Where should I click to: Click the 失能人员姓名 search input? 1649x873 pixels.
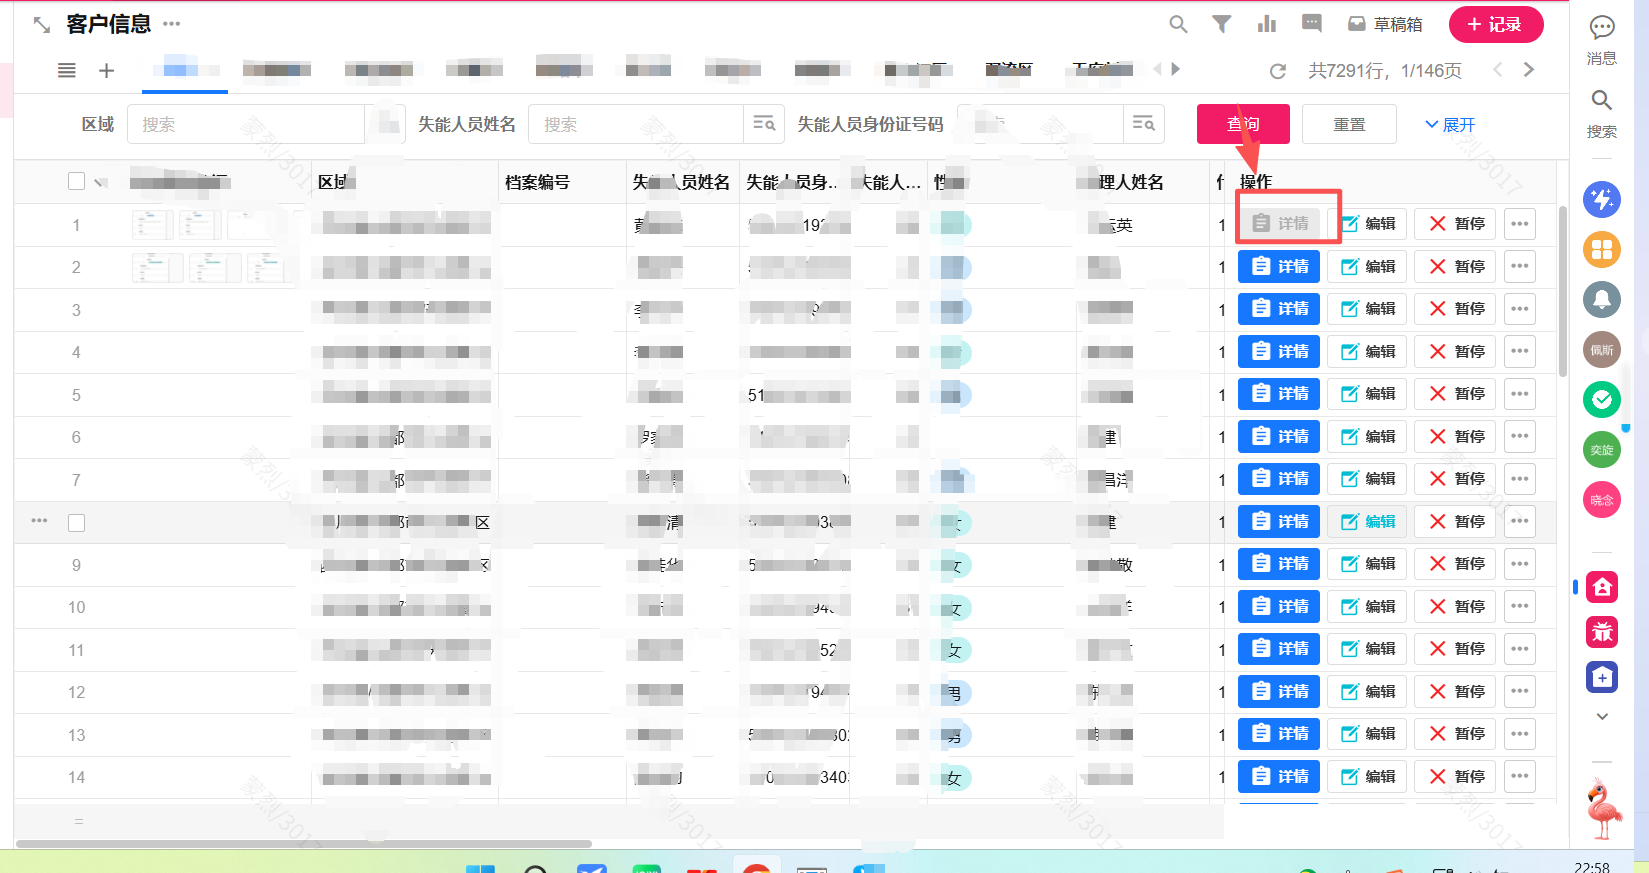(x=636, y=124)
